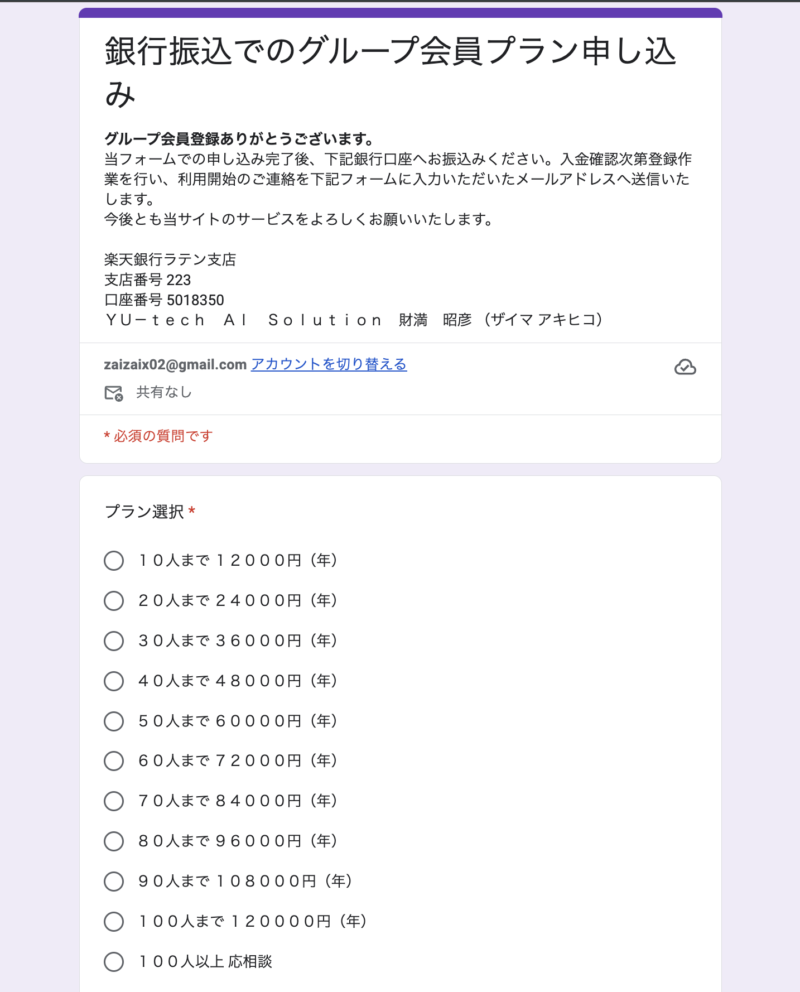800x992 pixels.
Task: Pick the 30人まで 36000円 radio button
Action: (114, 641)
